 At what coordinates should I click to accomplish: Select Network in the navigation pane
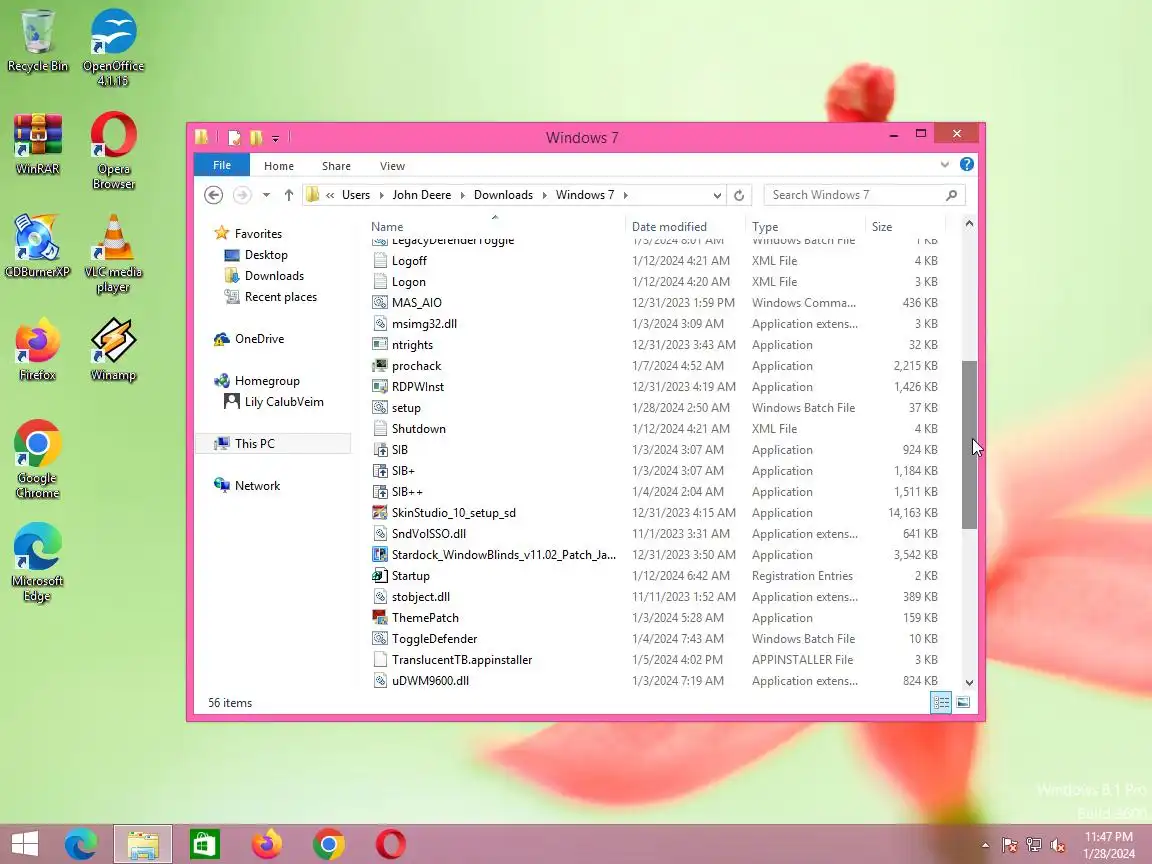pos(257,486)
